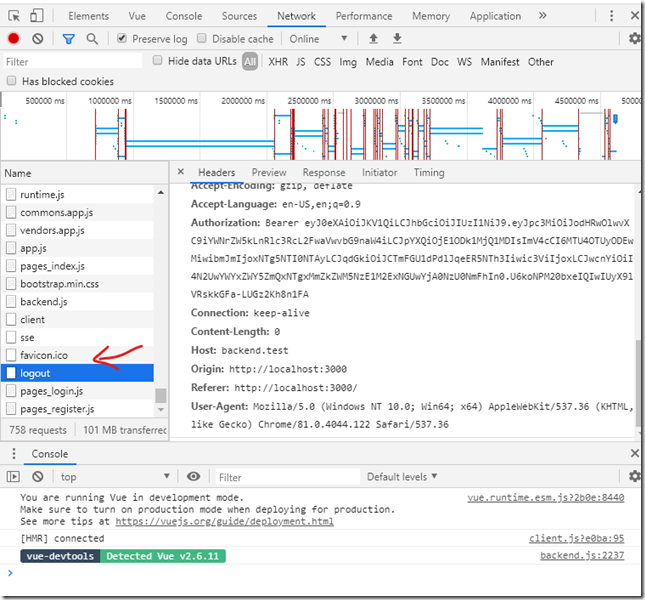Screen dimensions: 645x600
Task: Open client.js?e0ba:95 source link
Action: click(576, 538)
